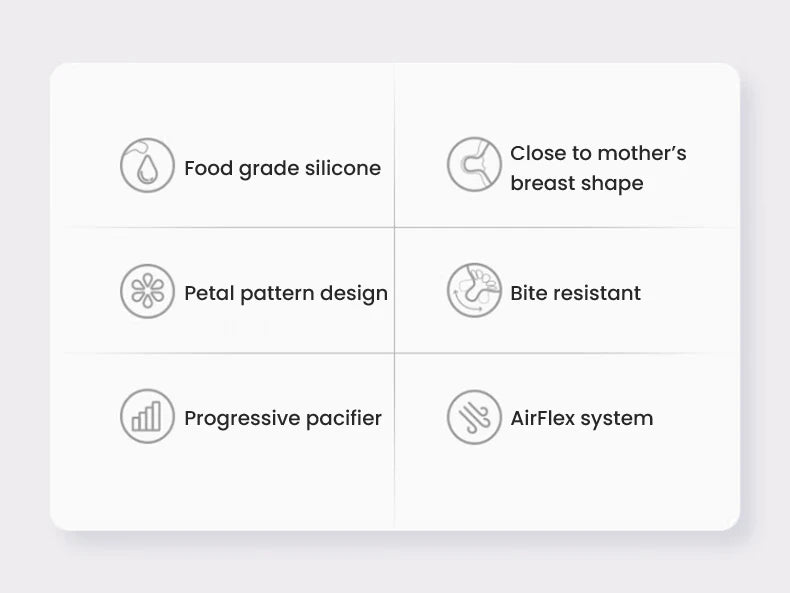Click the AirFlex system label
The height and width of the screenshot is (593, 790).
pos(582,418)
